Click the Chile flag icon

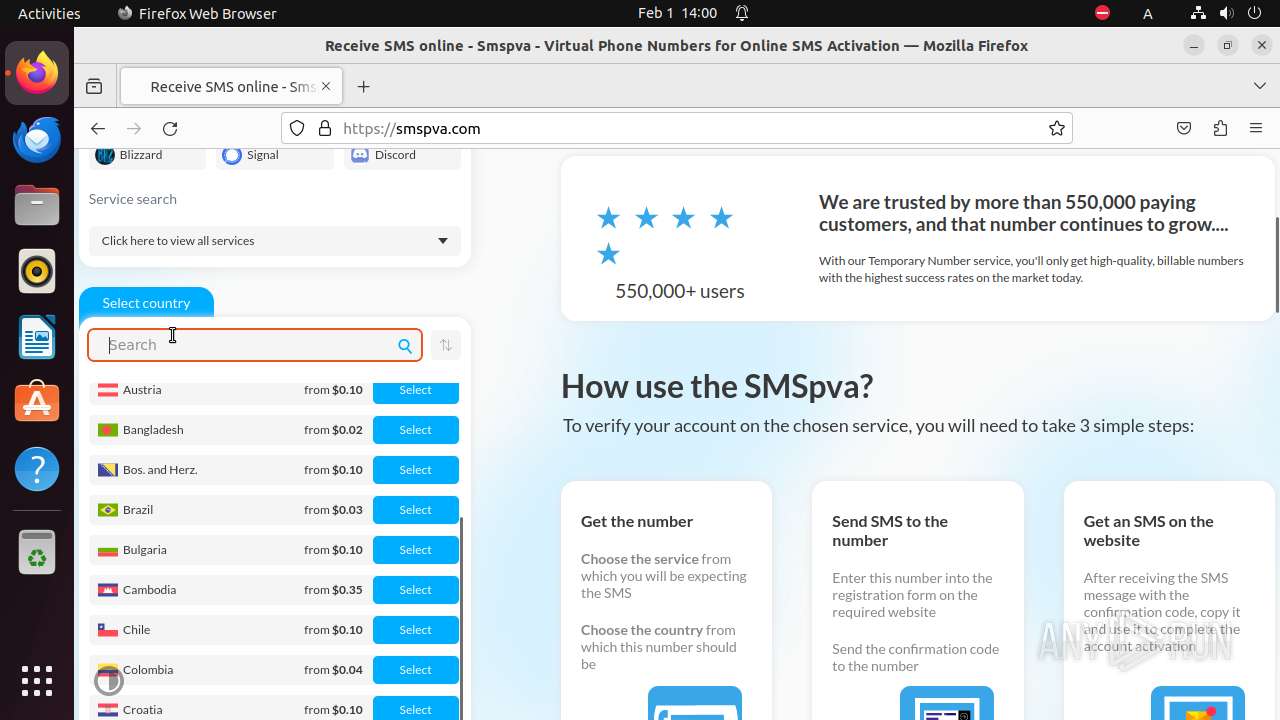click(x=108, y=630)
